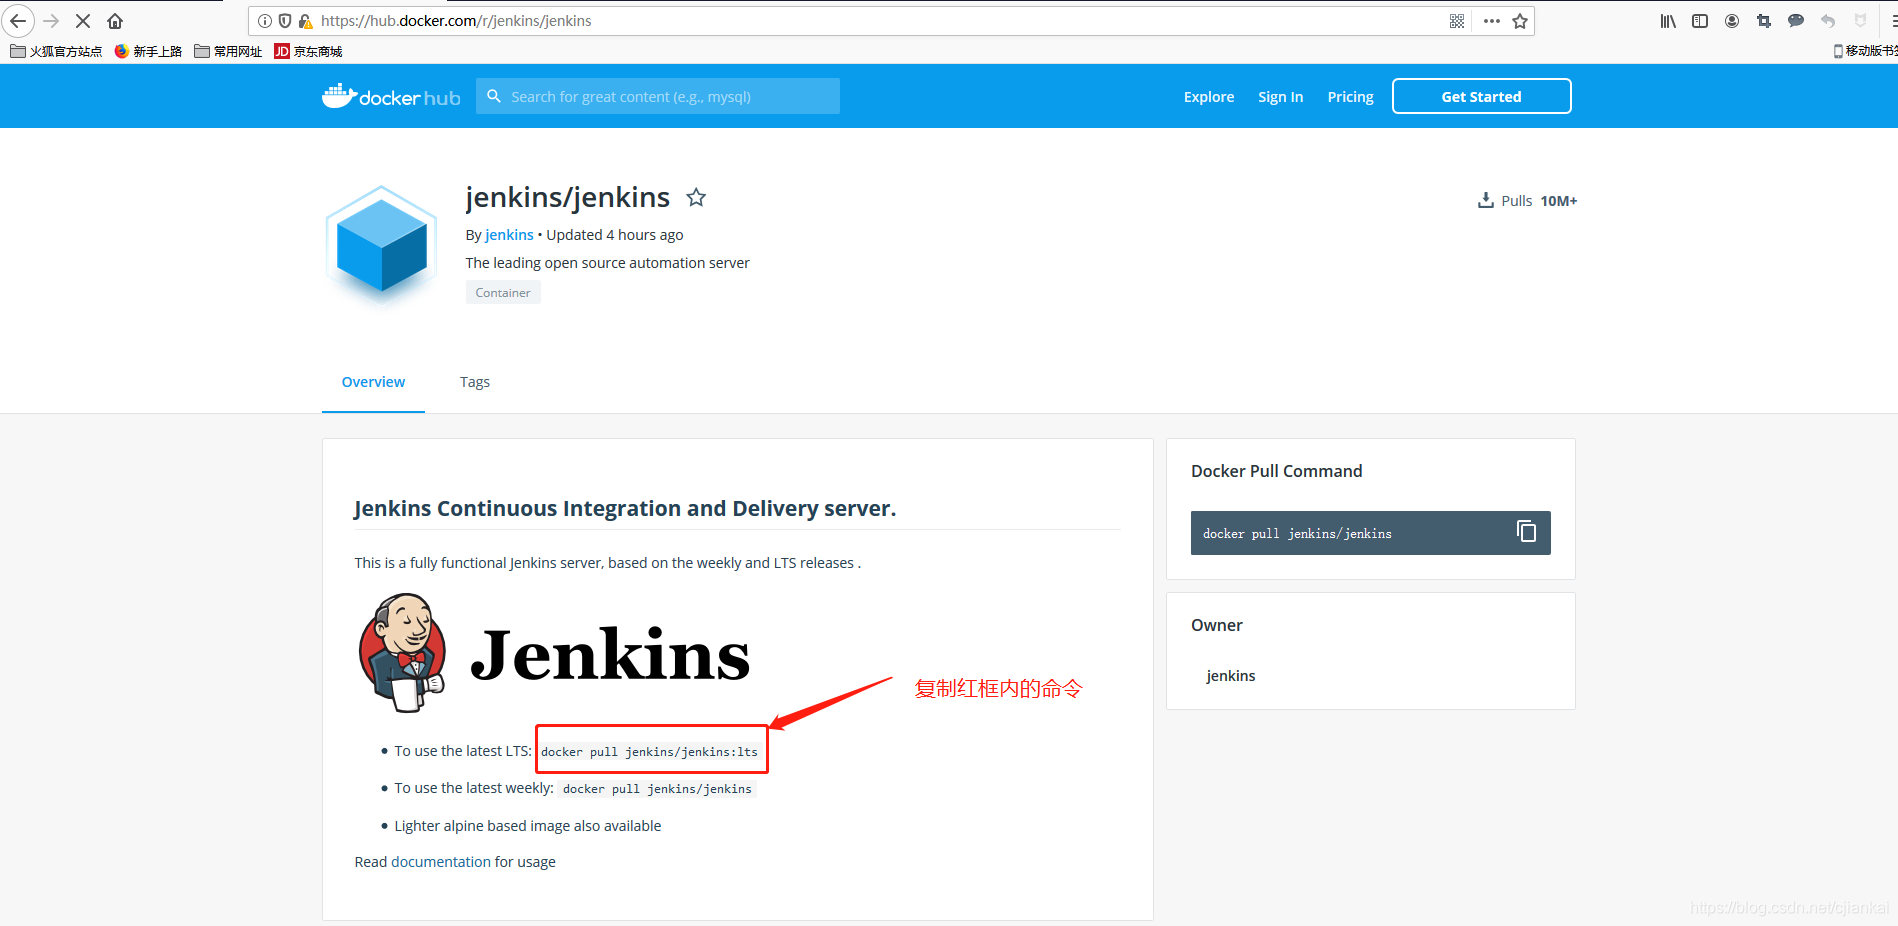
Task: Focus the Docker Hub search field
Action: (658, 96)
